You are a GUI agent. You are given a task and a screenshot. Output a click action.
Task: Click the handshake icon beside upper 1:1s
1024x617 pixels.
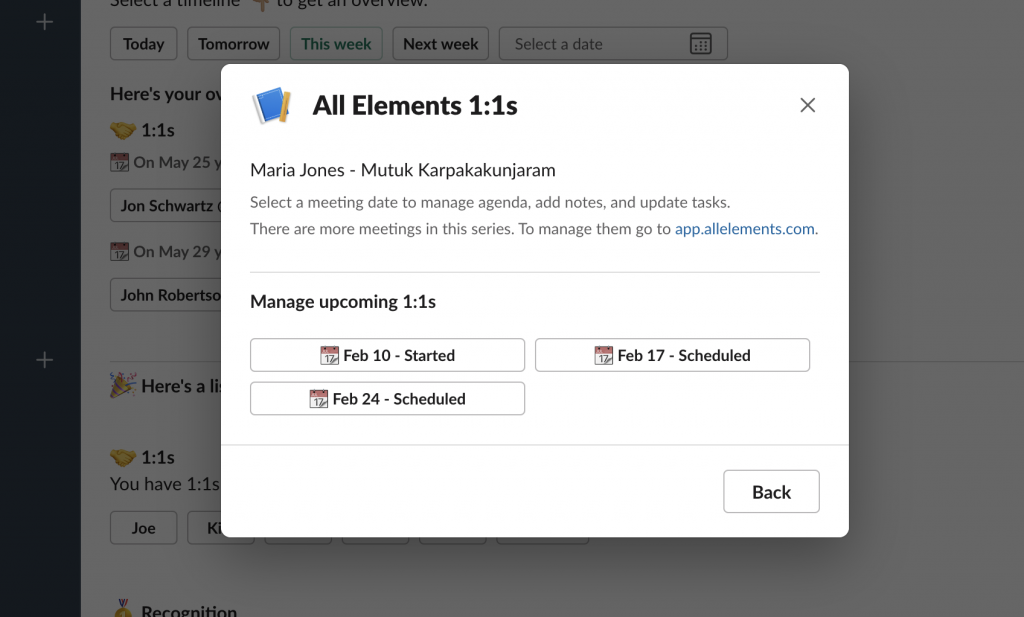point(123,131)
